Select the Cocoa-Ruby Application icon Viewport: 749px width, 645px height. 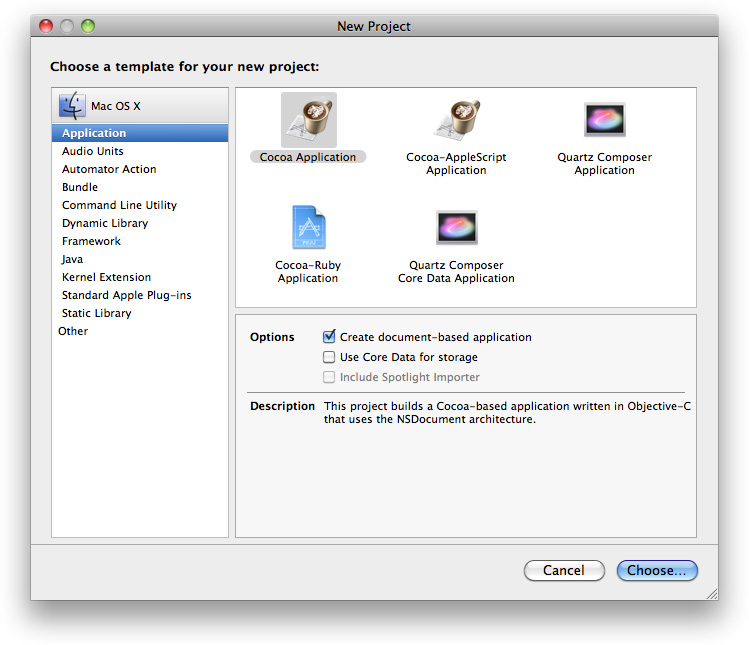[308, 228]
